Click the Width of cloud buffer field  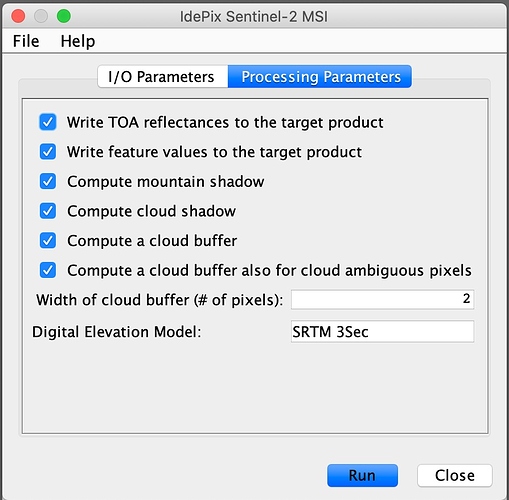(382, 299)
